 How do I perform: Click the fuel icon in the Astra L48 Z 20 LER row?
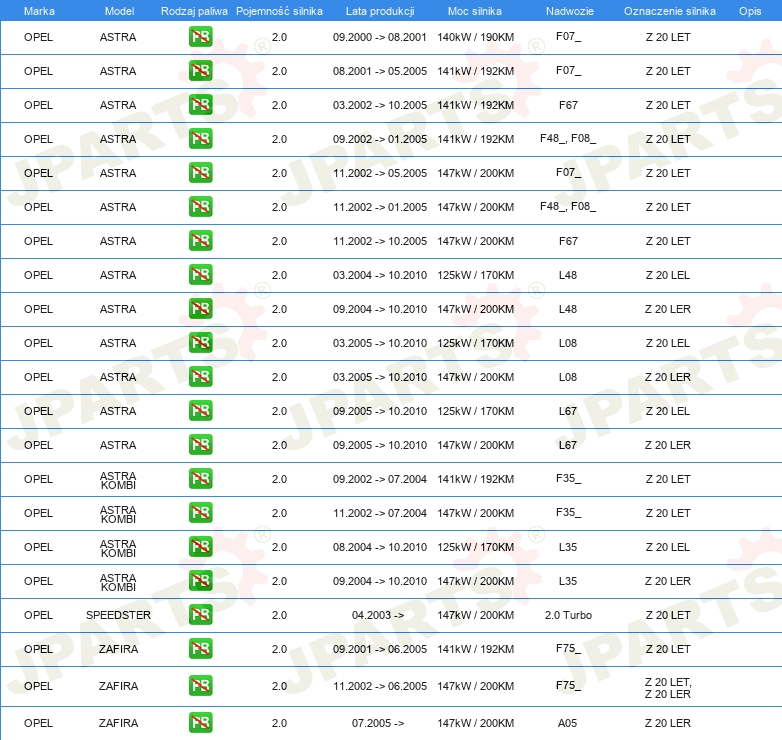(200, 309)
